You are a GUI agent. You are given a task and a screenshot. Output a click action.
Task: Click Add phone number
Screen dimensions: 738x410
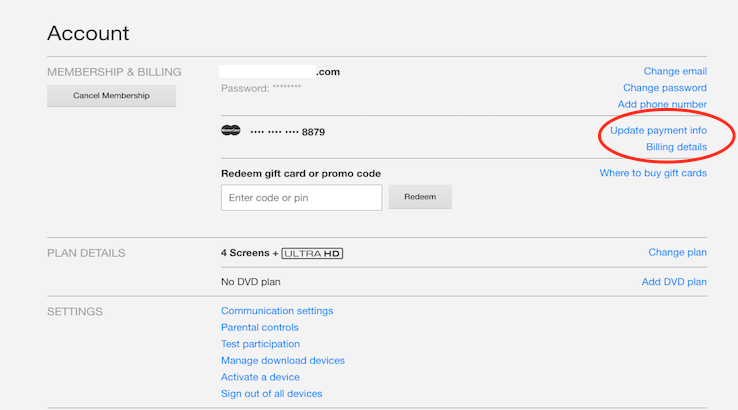pos(661,104)
